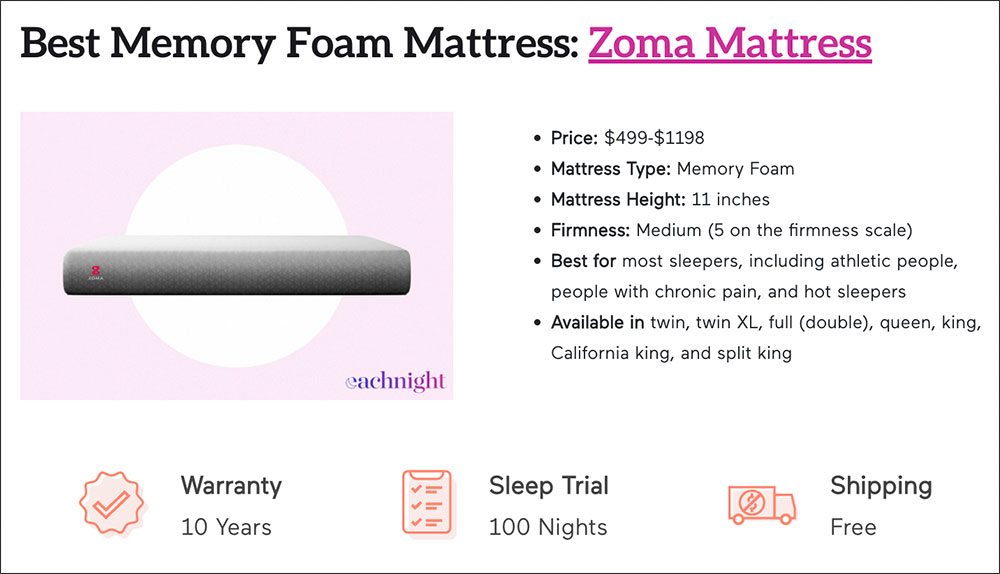
Task: Click the Price $499-$1198 bullet item
Action: coord(628,138)
